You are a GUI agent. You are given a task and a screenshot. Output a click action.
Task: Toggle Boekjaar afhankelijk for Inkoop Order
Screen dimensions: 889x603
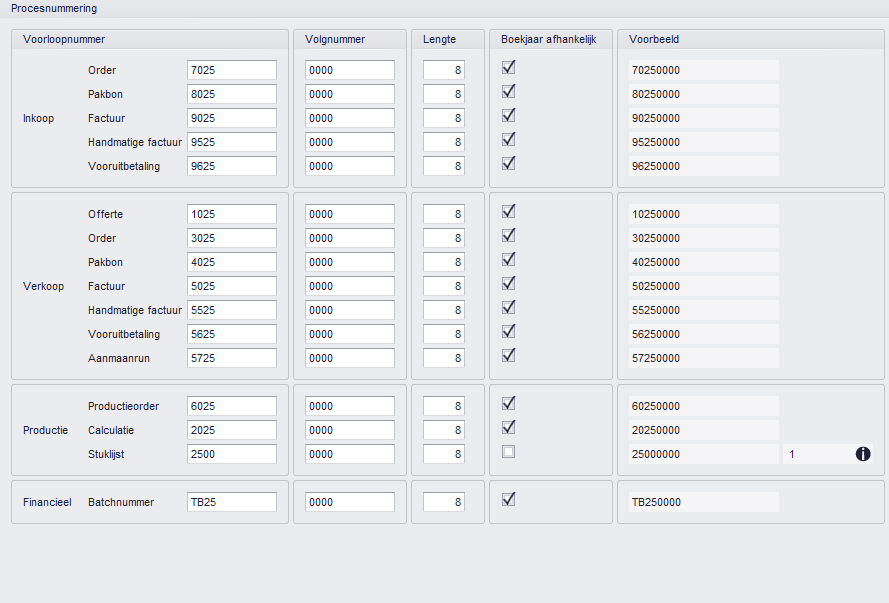coord(509,67)
